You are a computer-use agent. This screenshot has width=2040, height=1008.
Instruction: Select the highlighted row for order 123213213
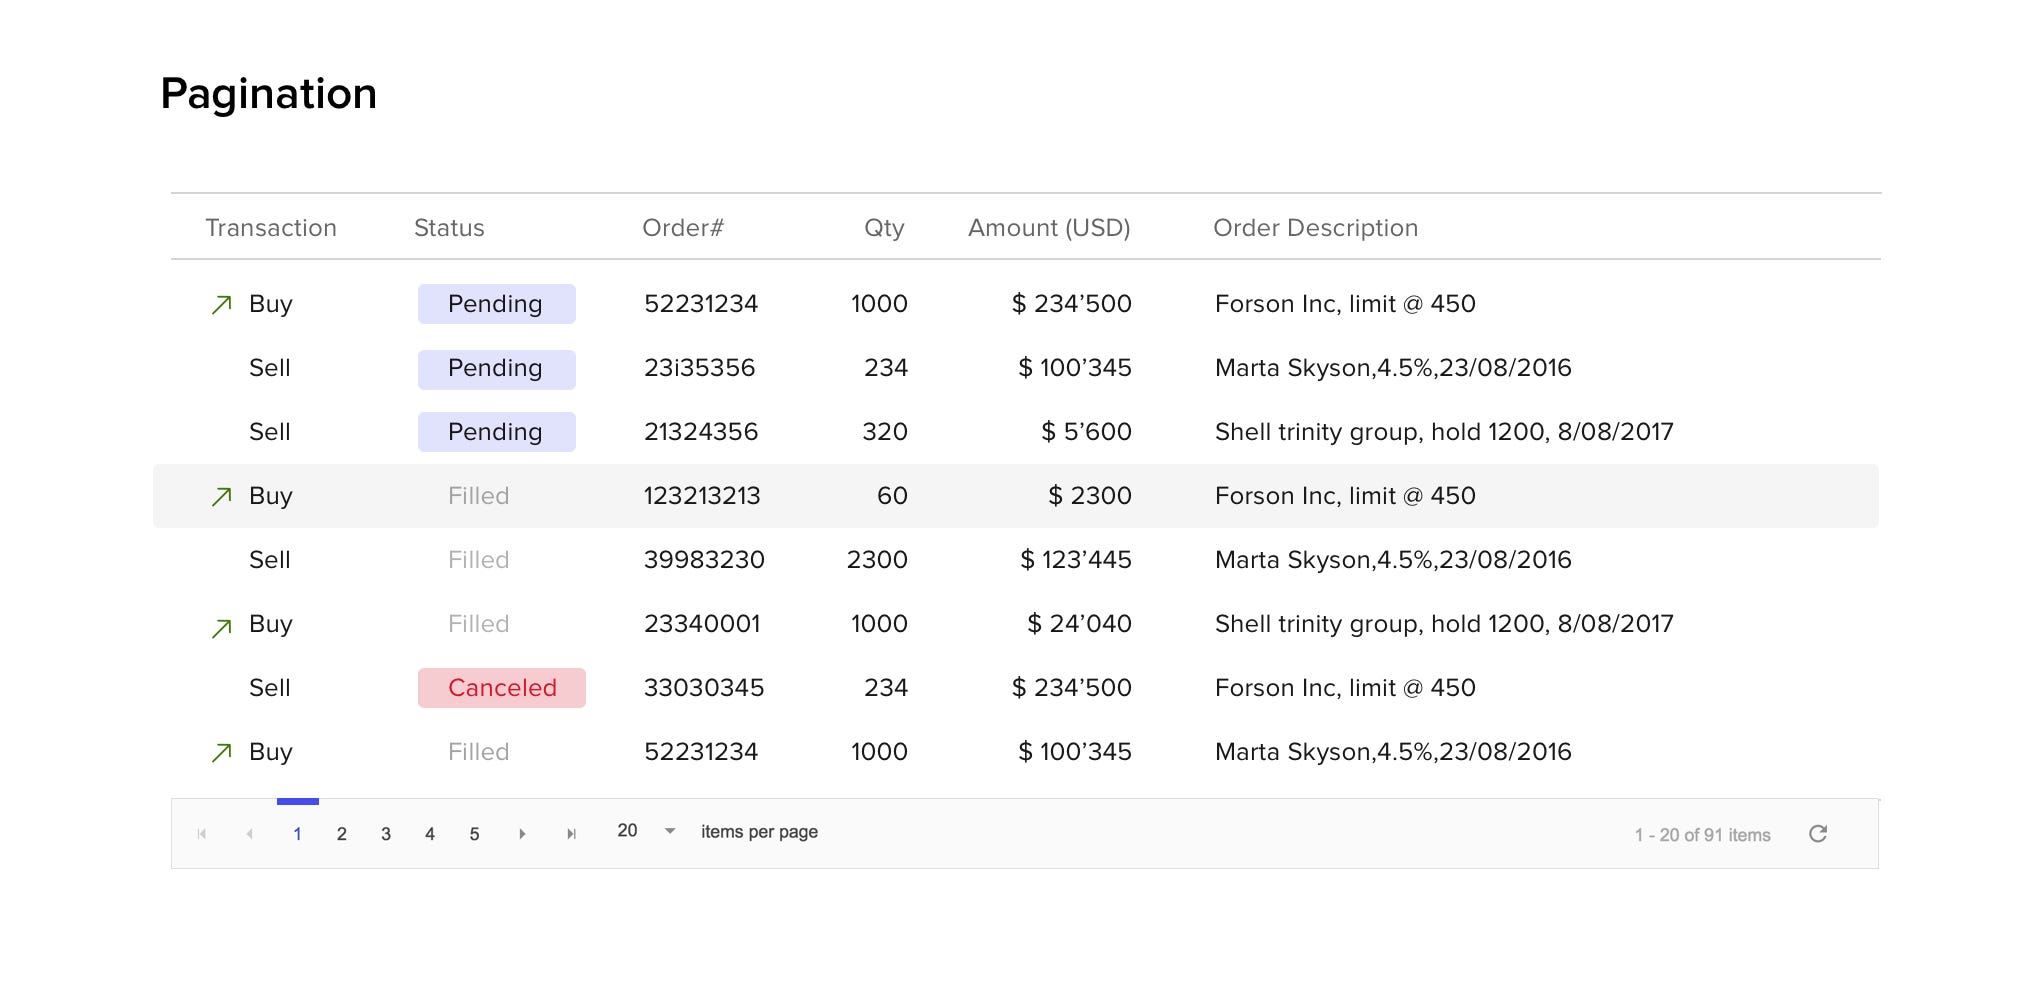[x=1000, y=495]
